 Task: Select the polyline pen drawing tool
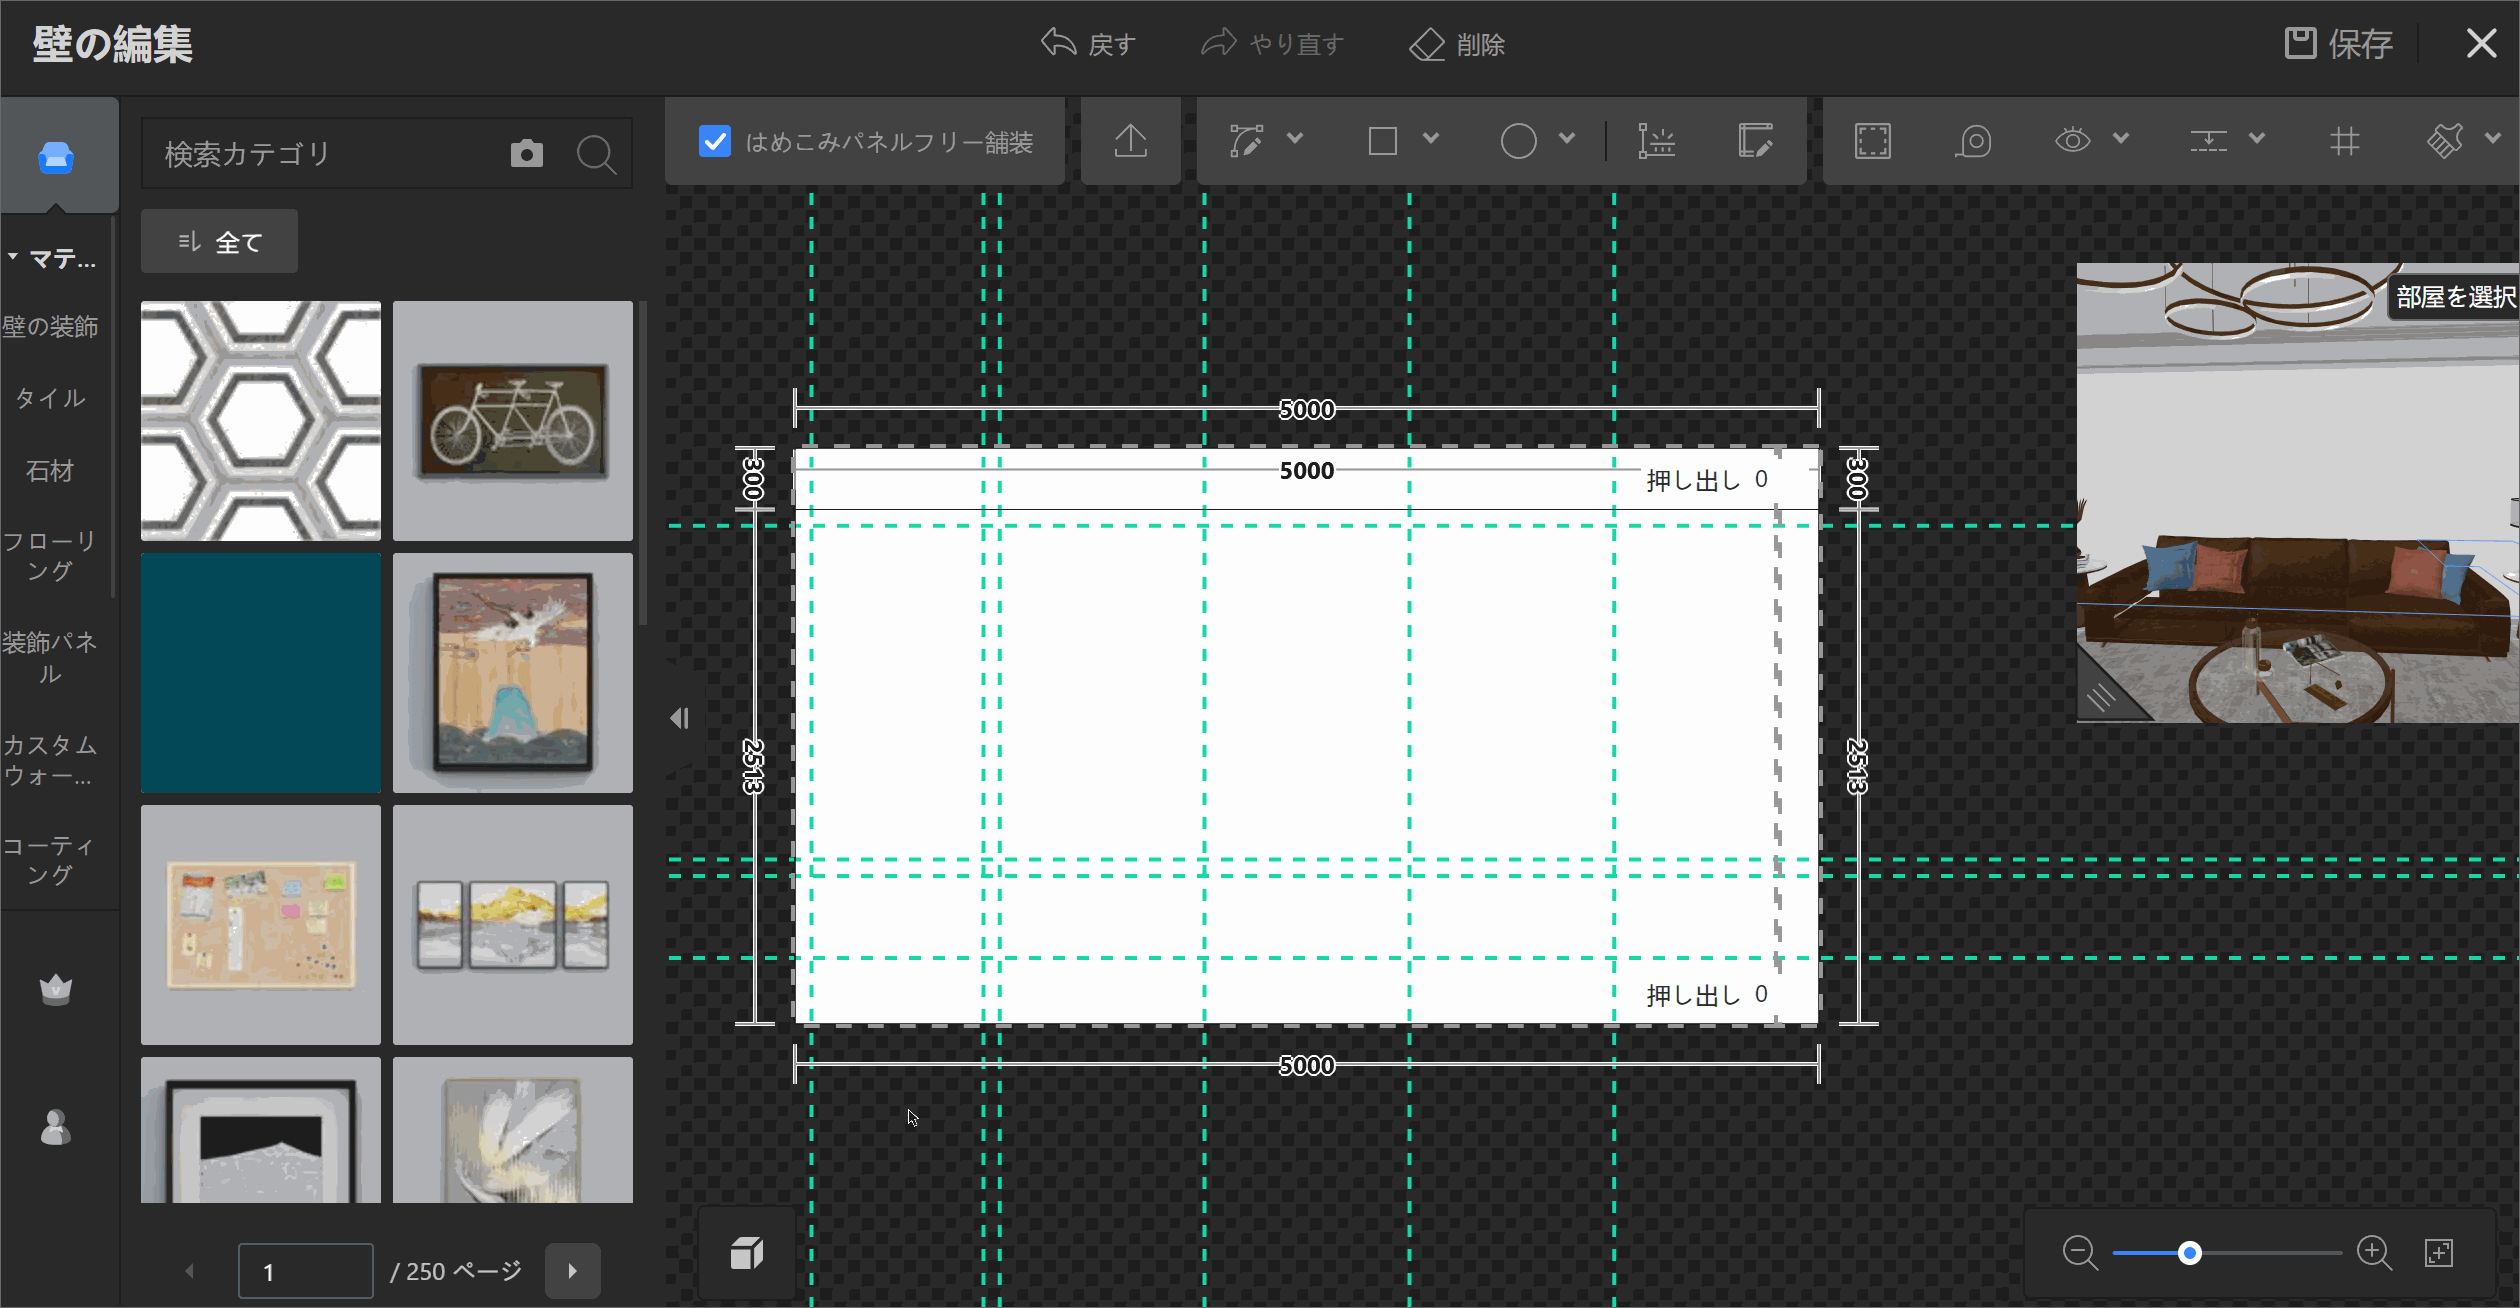[1247, 141]
